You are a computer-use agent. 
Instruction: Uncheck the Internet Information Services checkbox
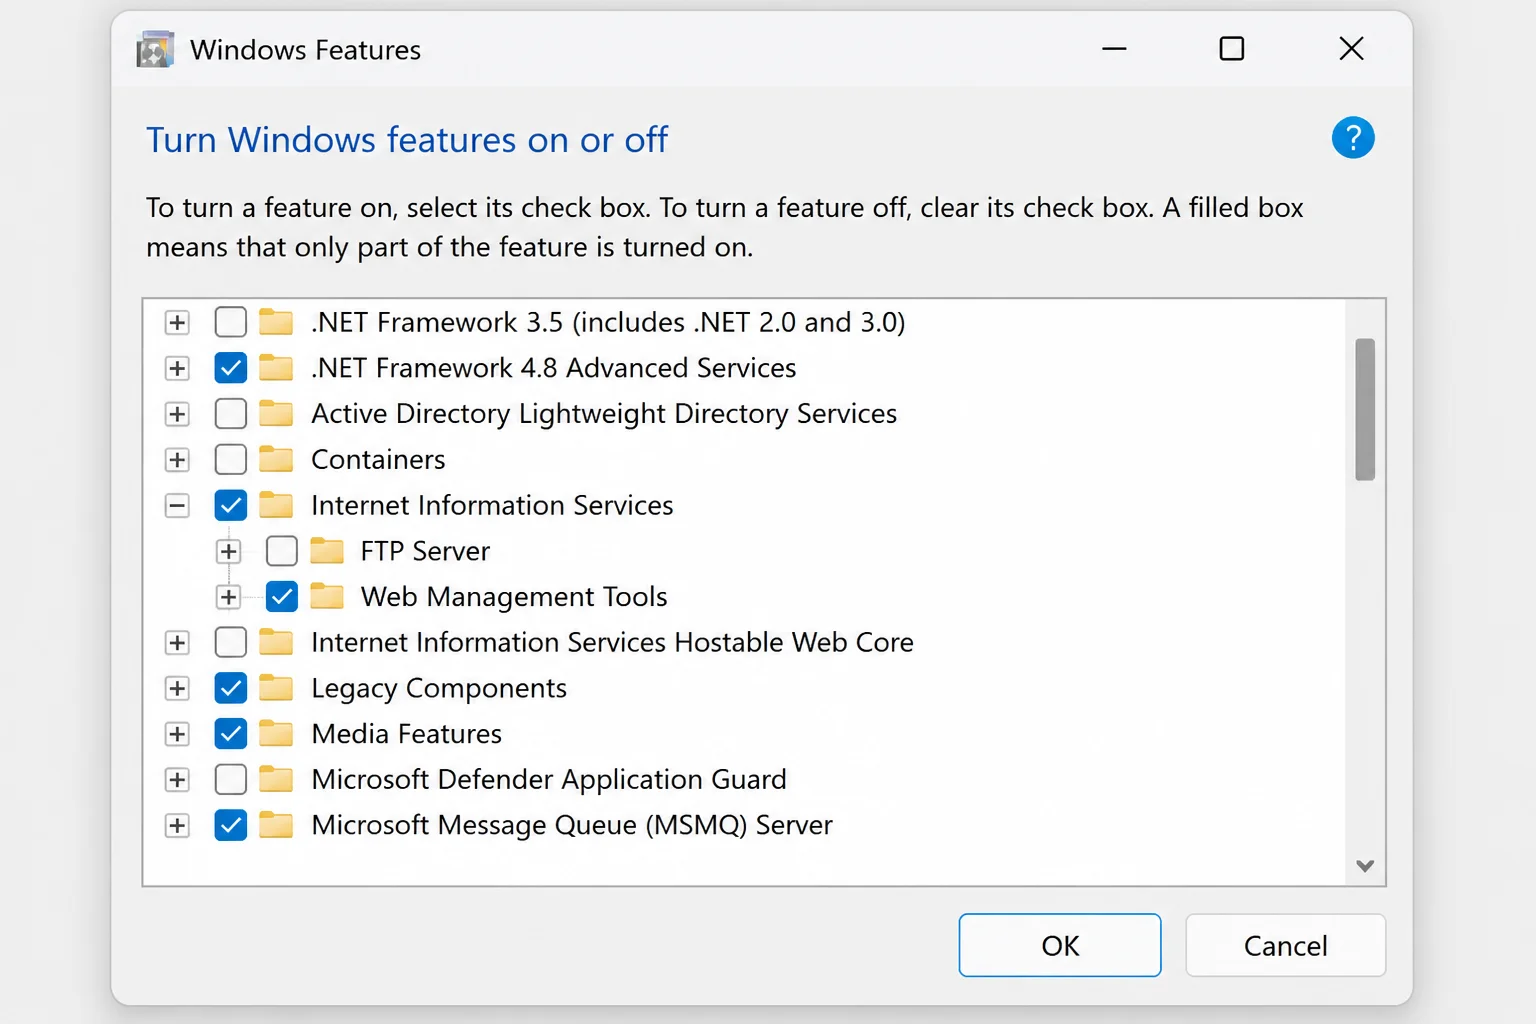click(x=231, y=505)
